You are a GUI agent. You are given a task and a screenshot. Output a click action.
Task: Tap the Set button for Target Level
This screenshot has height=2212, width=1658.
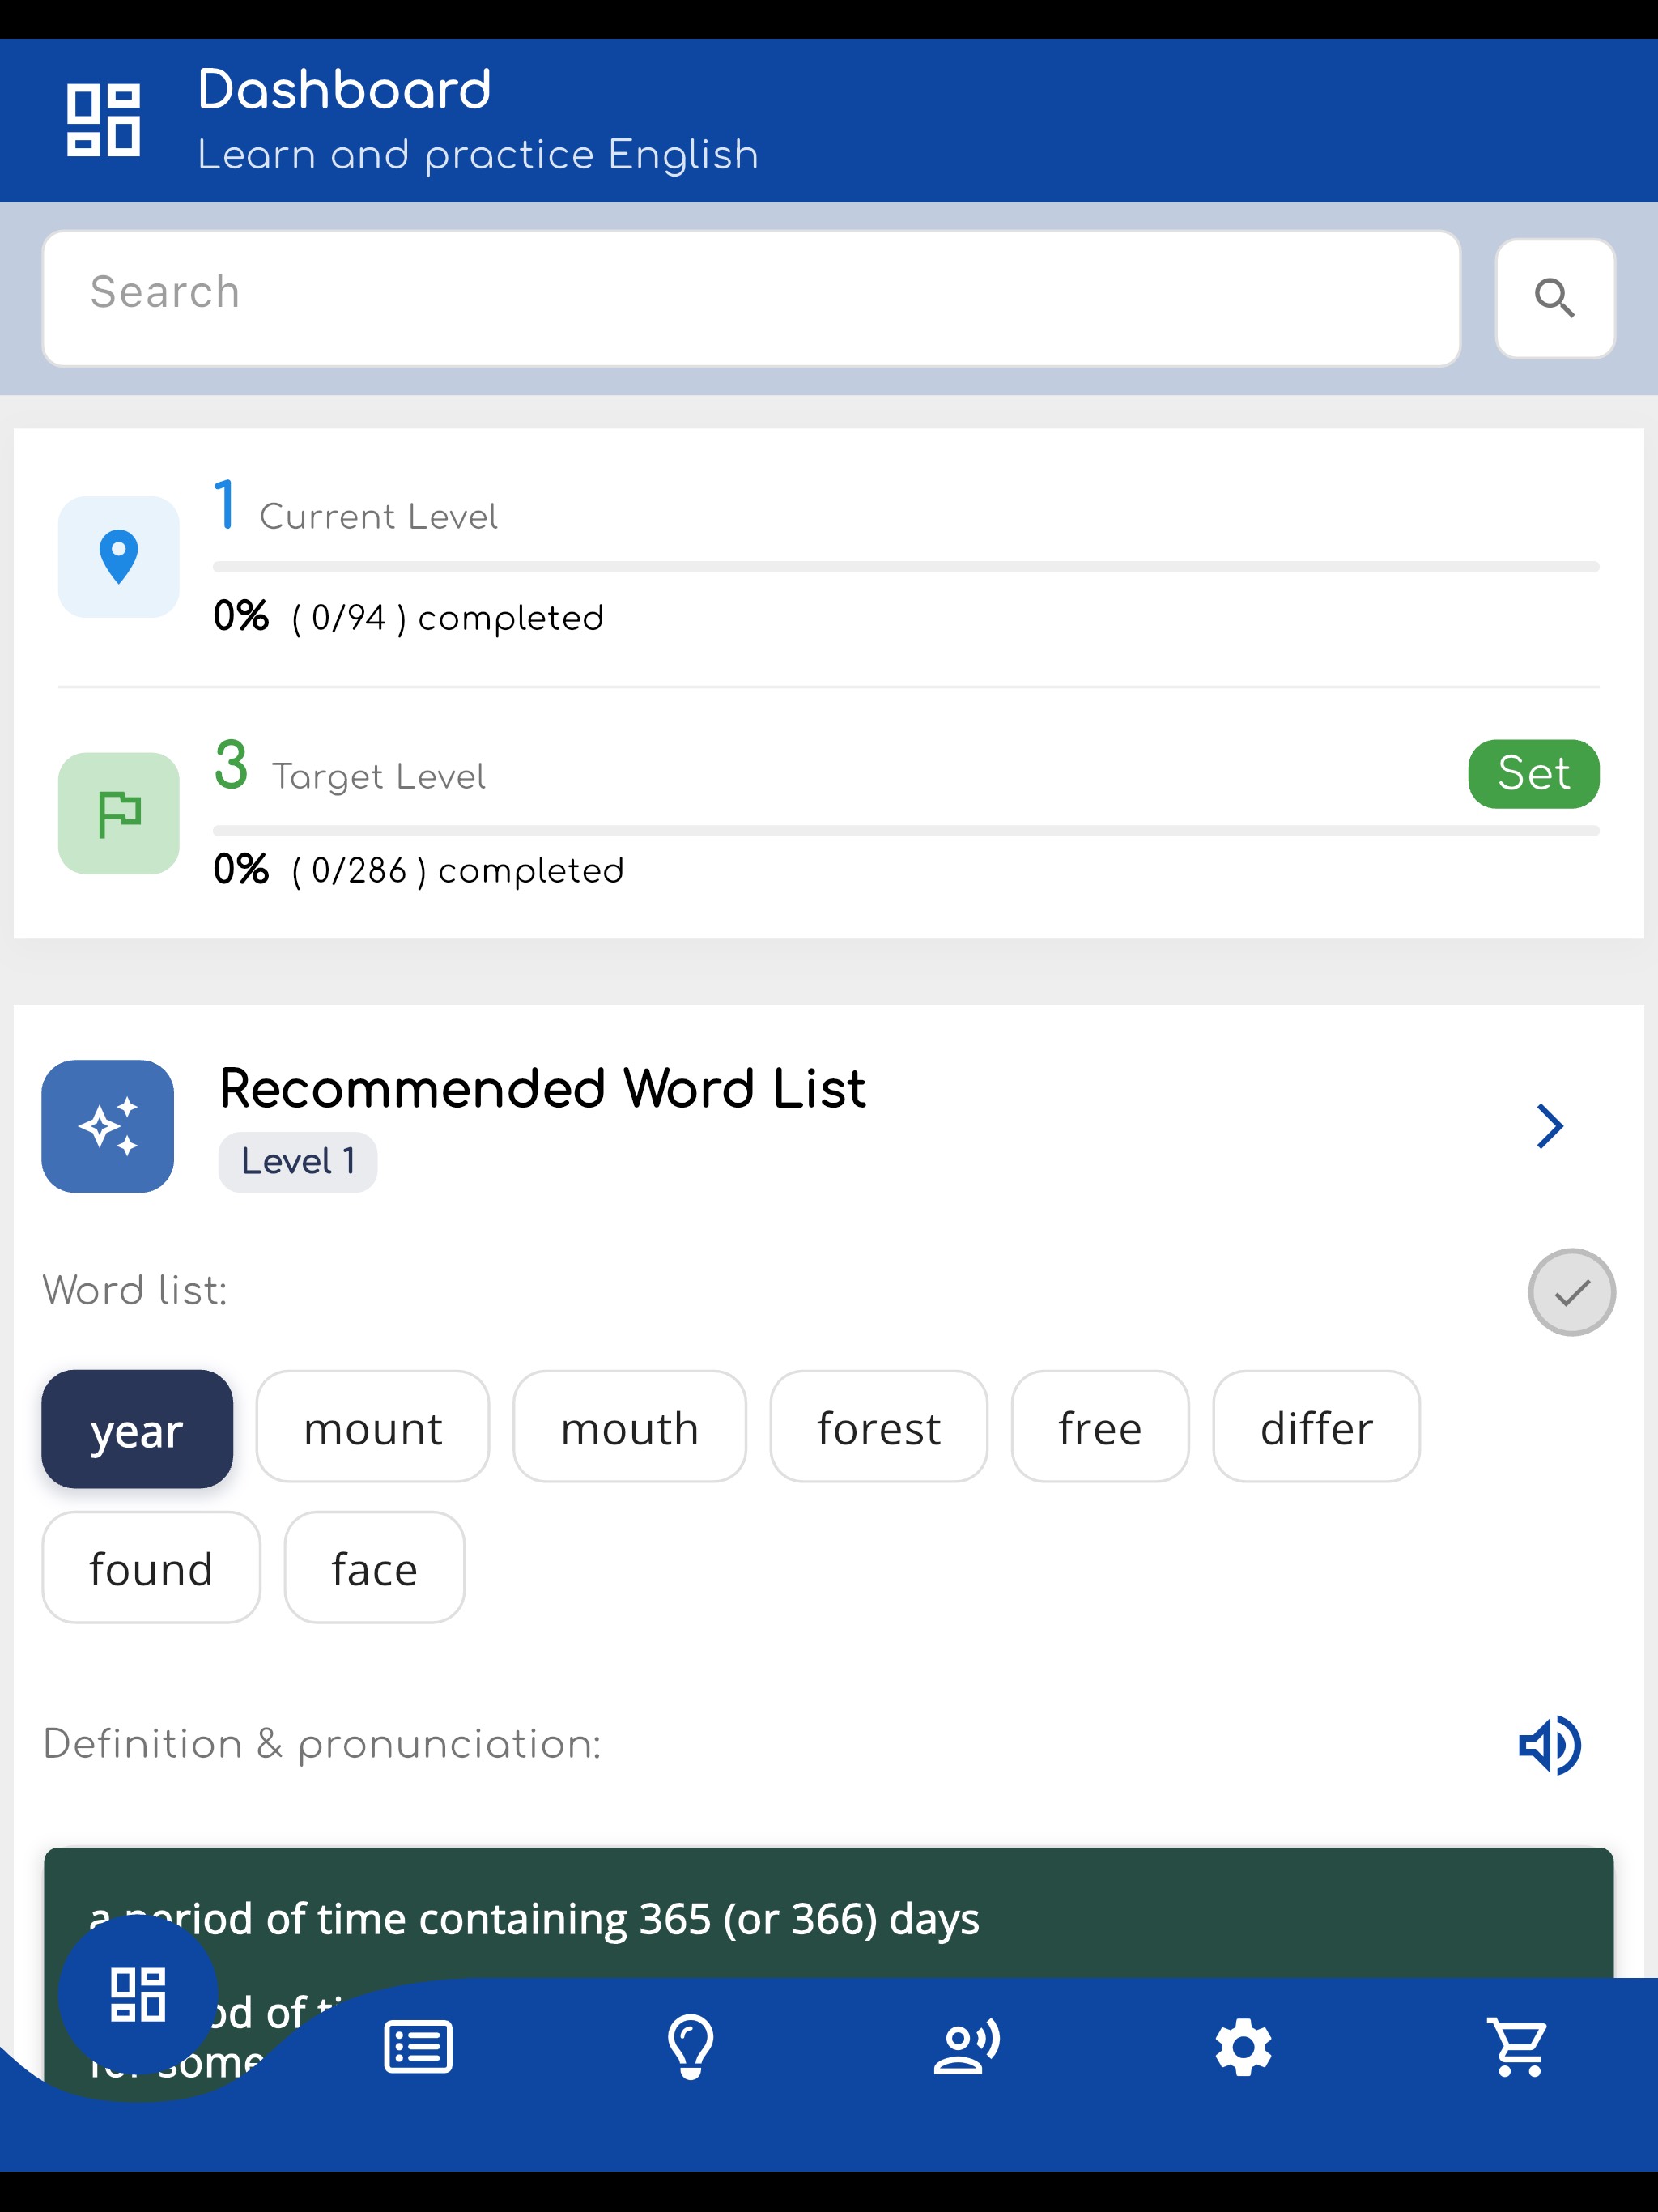(1533, 773)
